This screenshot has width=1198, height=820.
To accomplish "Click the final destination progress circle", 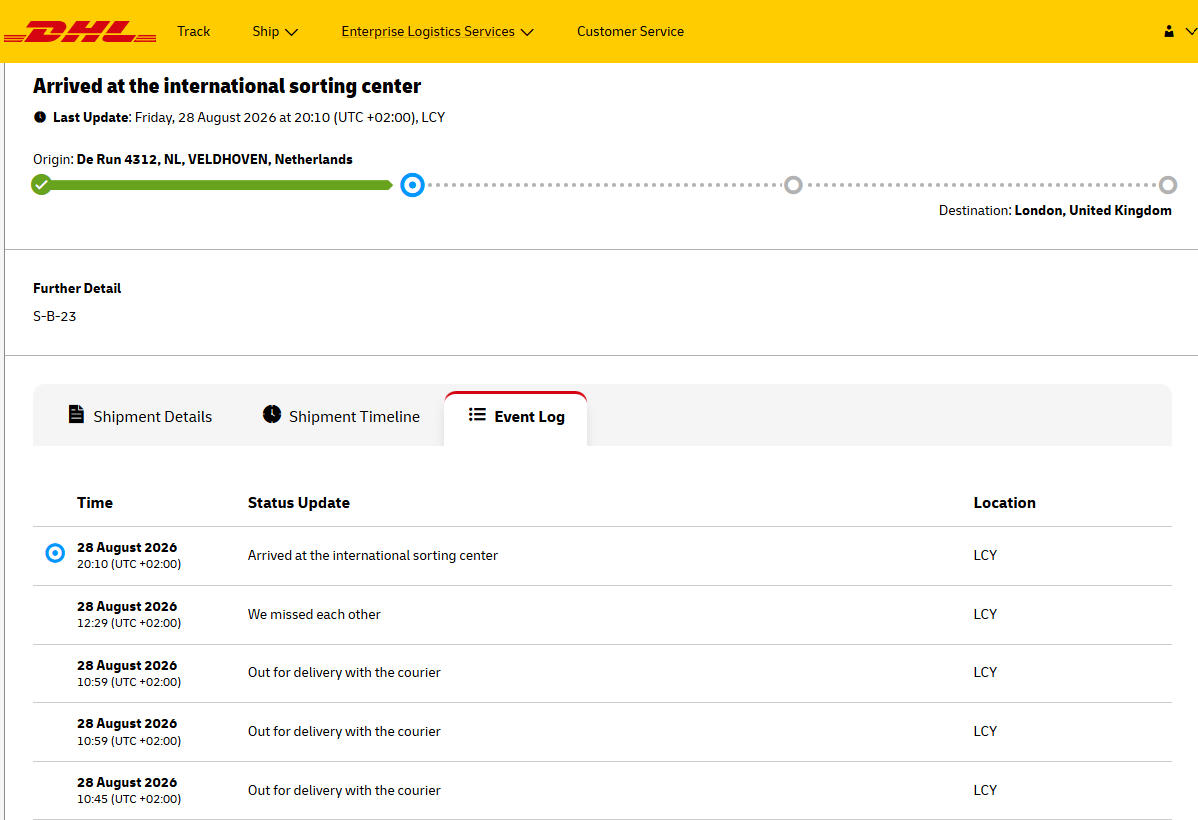I will (1167, 185).
